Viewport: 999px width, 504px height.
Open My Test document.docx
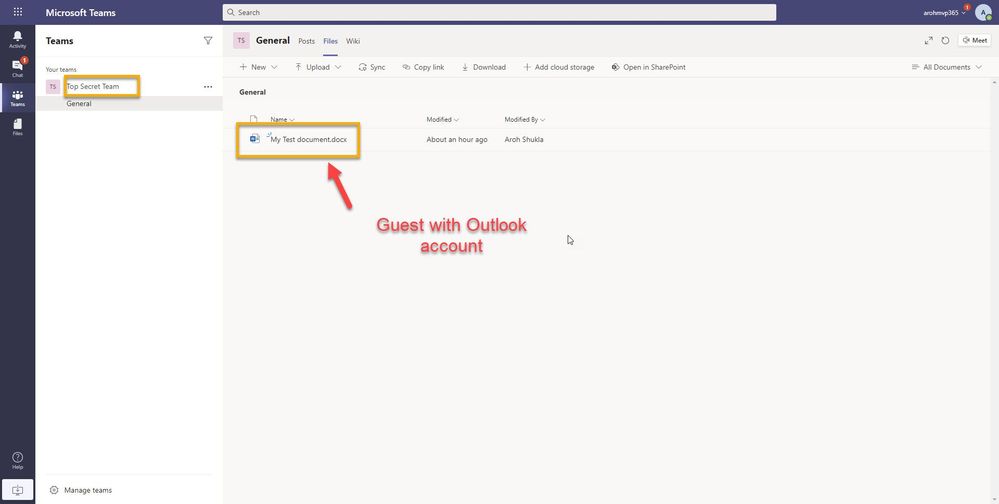308,139
